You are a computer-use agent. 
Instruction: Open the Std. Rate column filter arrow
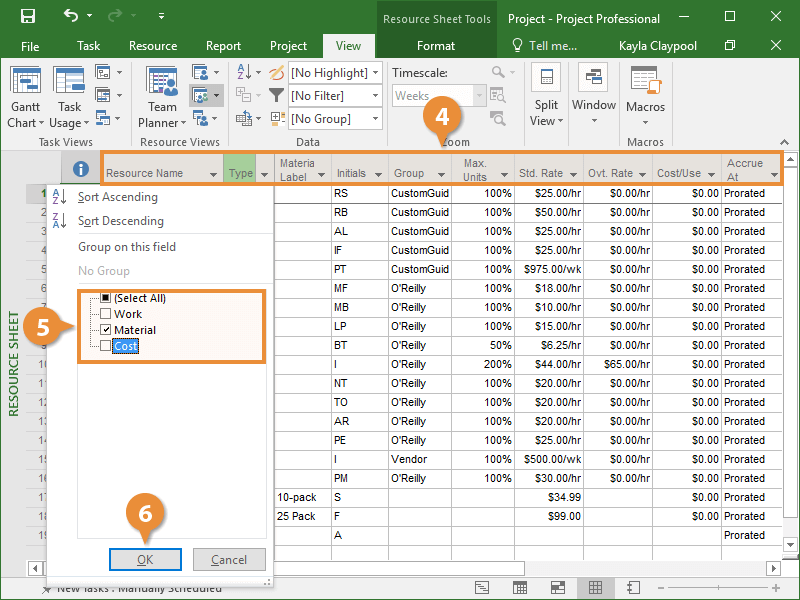pos(572,174)
